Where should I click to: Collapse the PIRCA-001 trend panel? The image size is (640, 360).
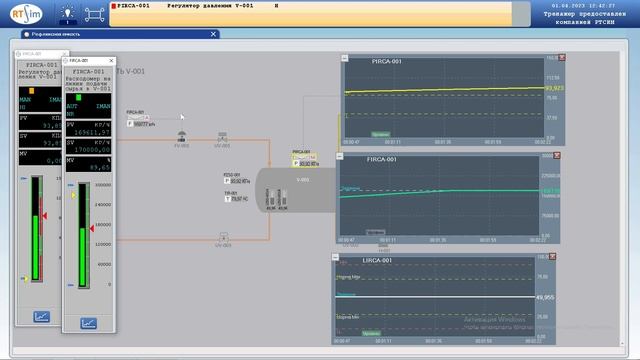pyautogui.click(x=345, y=58)
